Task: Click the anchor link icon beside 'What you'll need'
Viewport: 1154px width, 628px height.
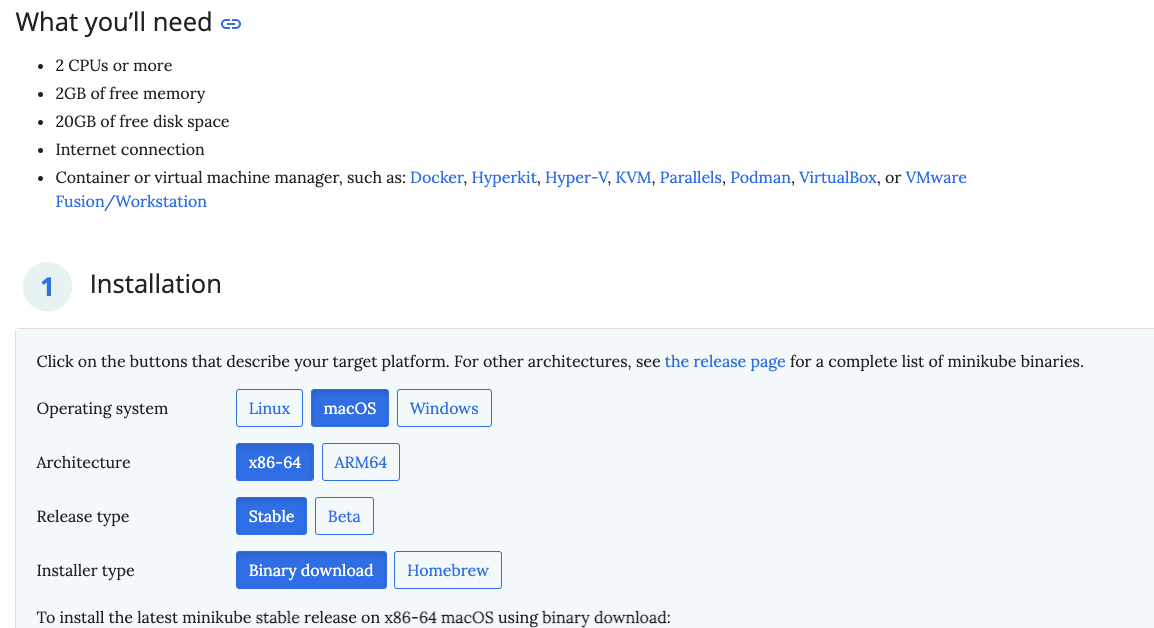Action: pyautogui.click(x=231, y=24)
